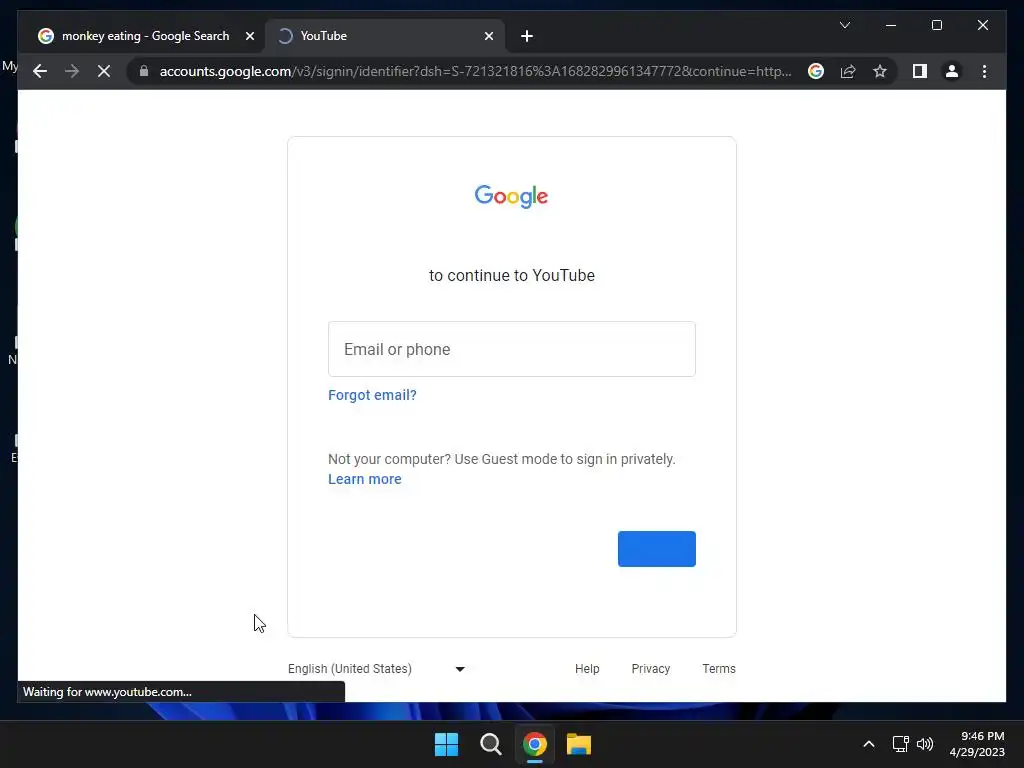Screen dimensions: 1024x768
Task: Click the forward navigation arrow
Action: click(72, 71)
